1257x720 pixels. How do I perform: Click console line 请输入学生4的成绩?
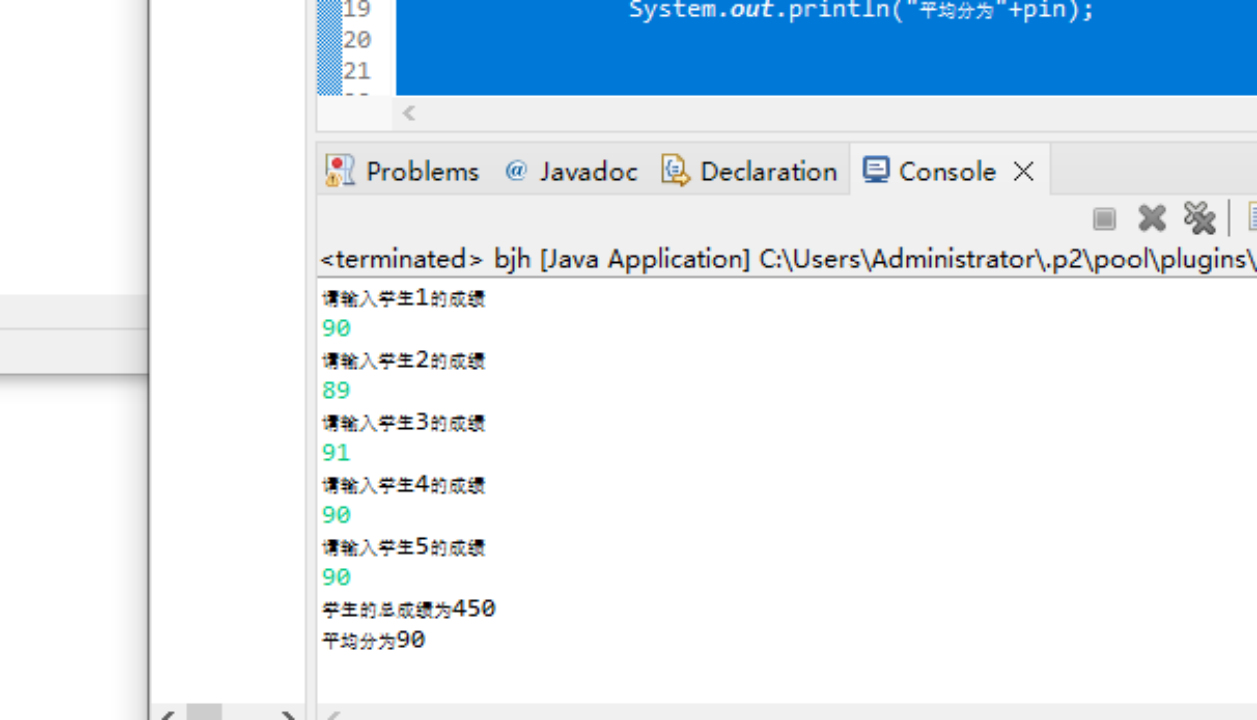click(x=403, y=485)
